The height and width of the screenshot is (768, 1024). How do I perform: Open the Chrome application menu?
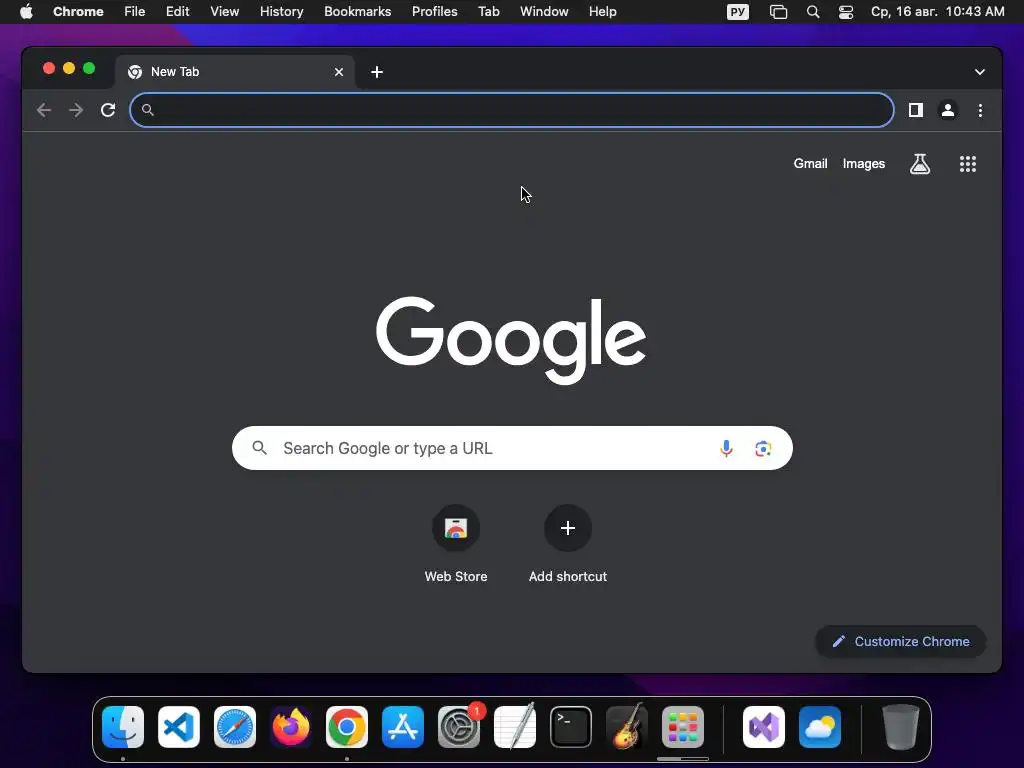(78, 12)
